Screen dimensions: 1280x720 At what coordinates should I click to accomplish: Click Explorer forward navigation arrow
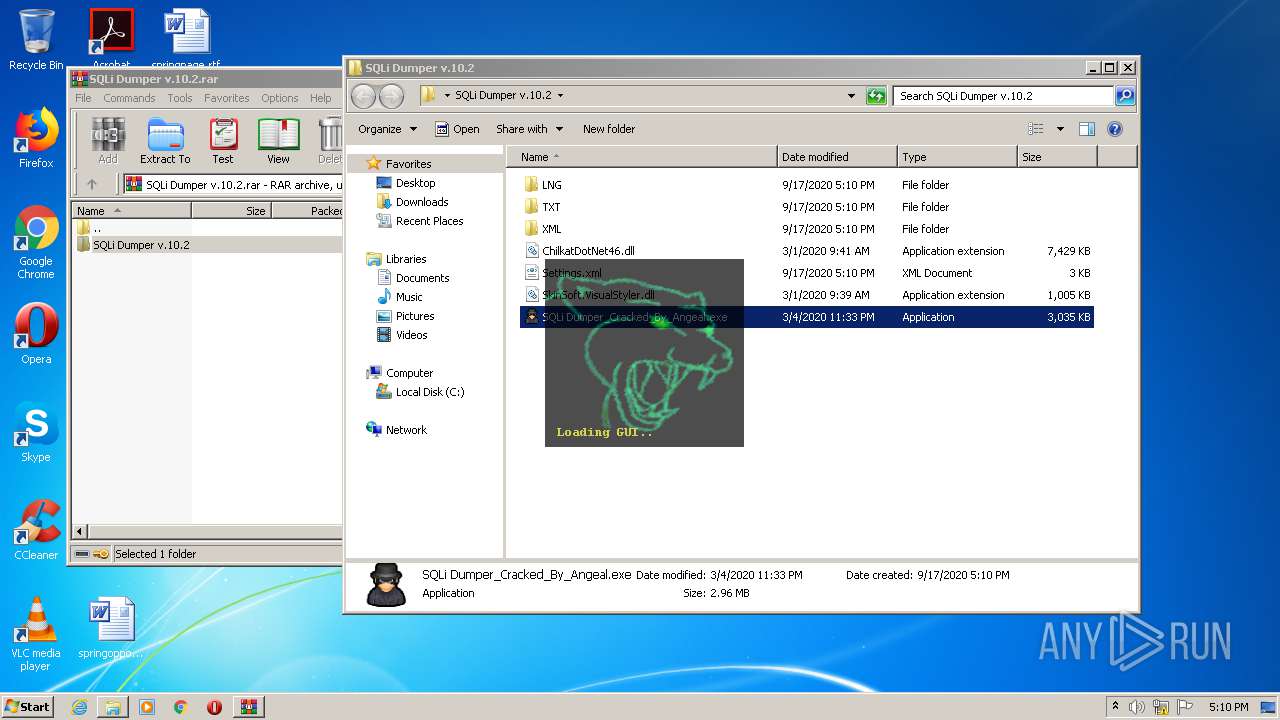coord(391,96)
